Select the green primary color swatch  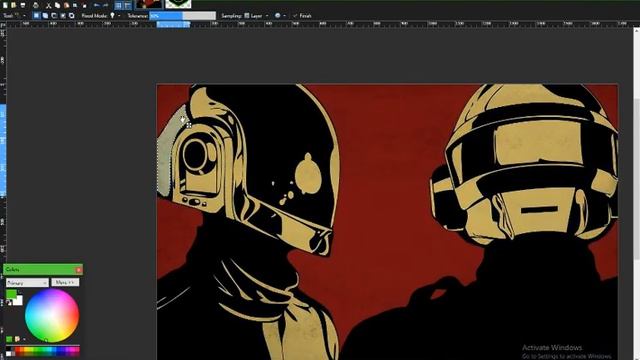pyautogui.click(x=11, y=294)
